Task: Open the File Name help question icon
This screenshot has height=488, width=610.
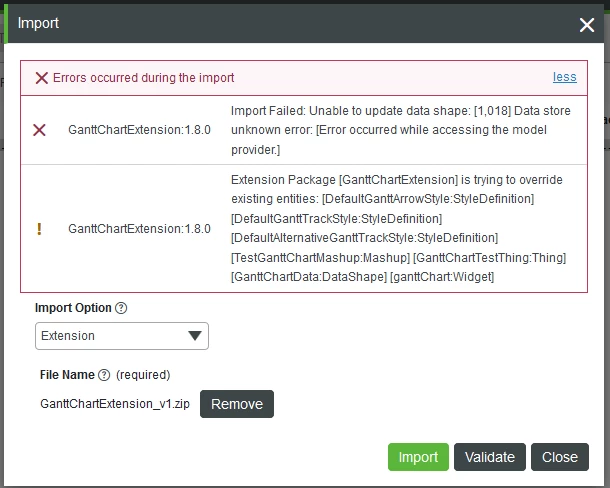Action: (x=104, y=375)
